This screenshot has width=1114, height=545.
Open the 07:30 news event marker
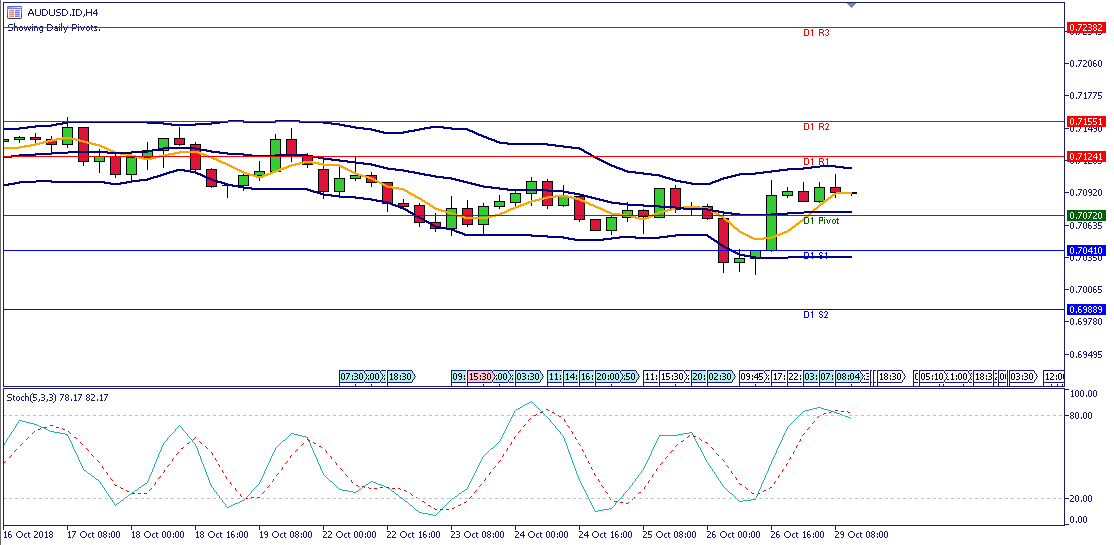[353, 377]
